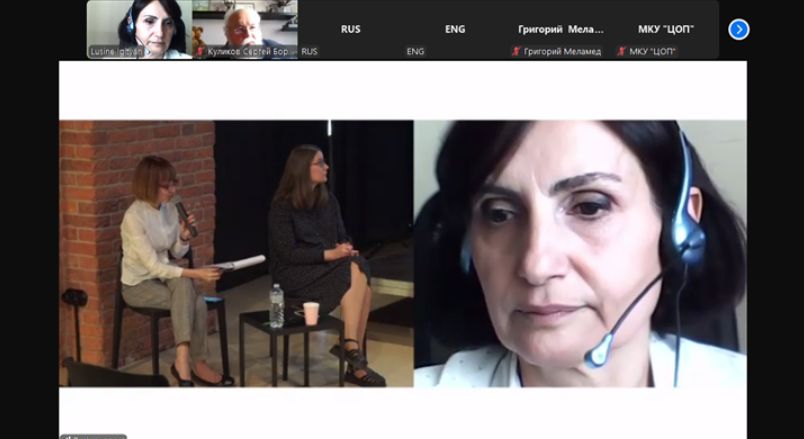Select the large RUS participant tile
The height and width of the screenshot is (439, 804).
(x=350, y=29)
